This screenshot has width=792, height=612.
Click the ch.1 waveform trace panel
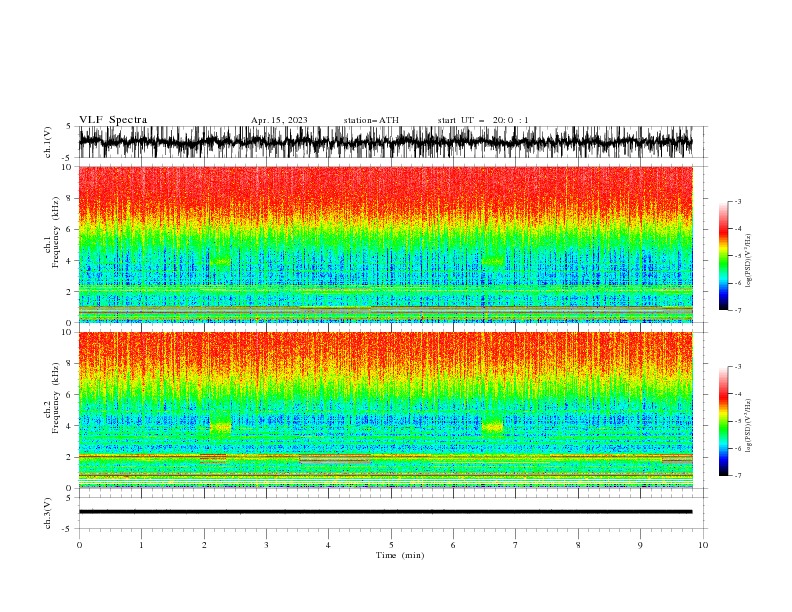385,142
